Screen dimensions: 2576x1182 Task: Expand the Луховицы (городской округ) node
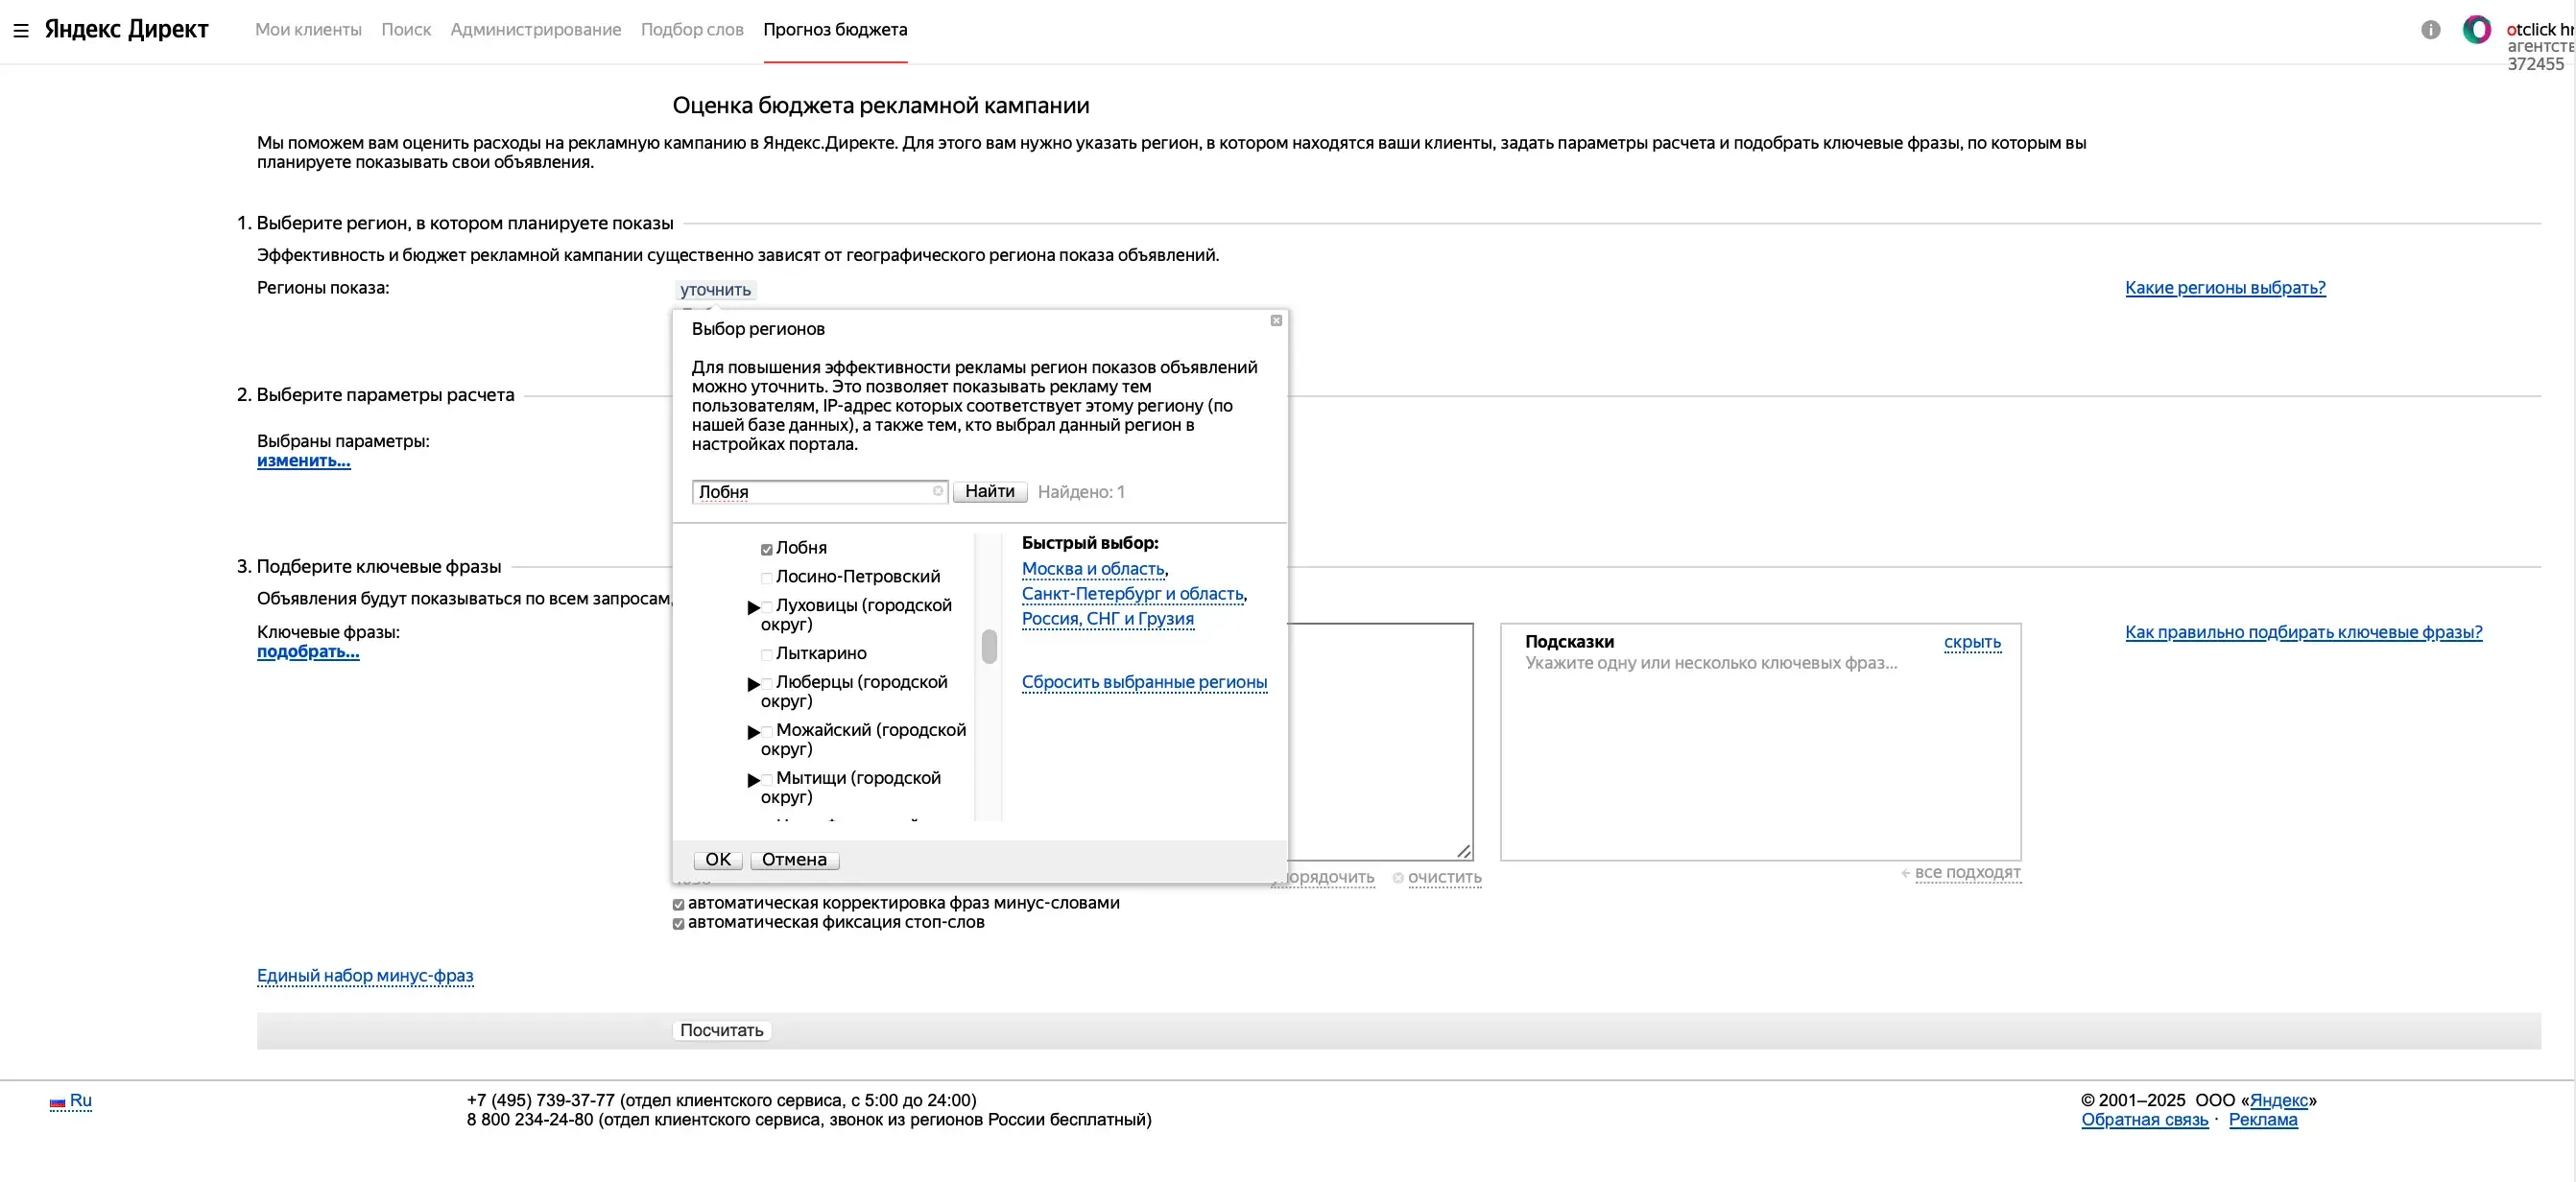coord(753,607)
